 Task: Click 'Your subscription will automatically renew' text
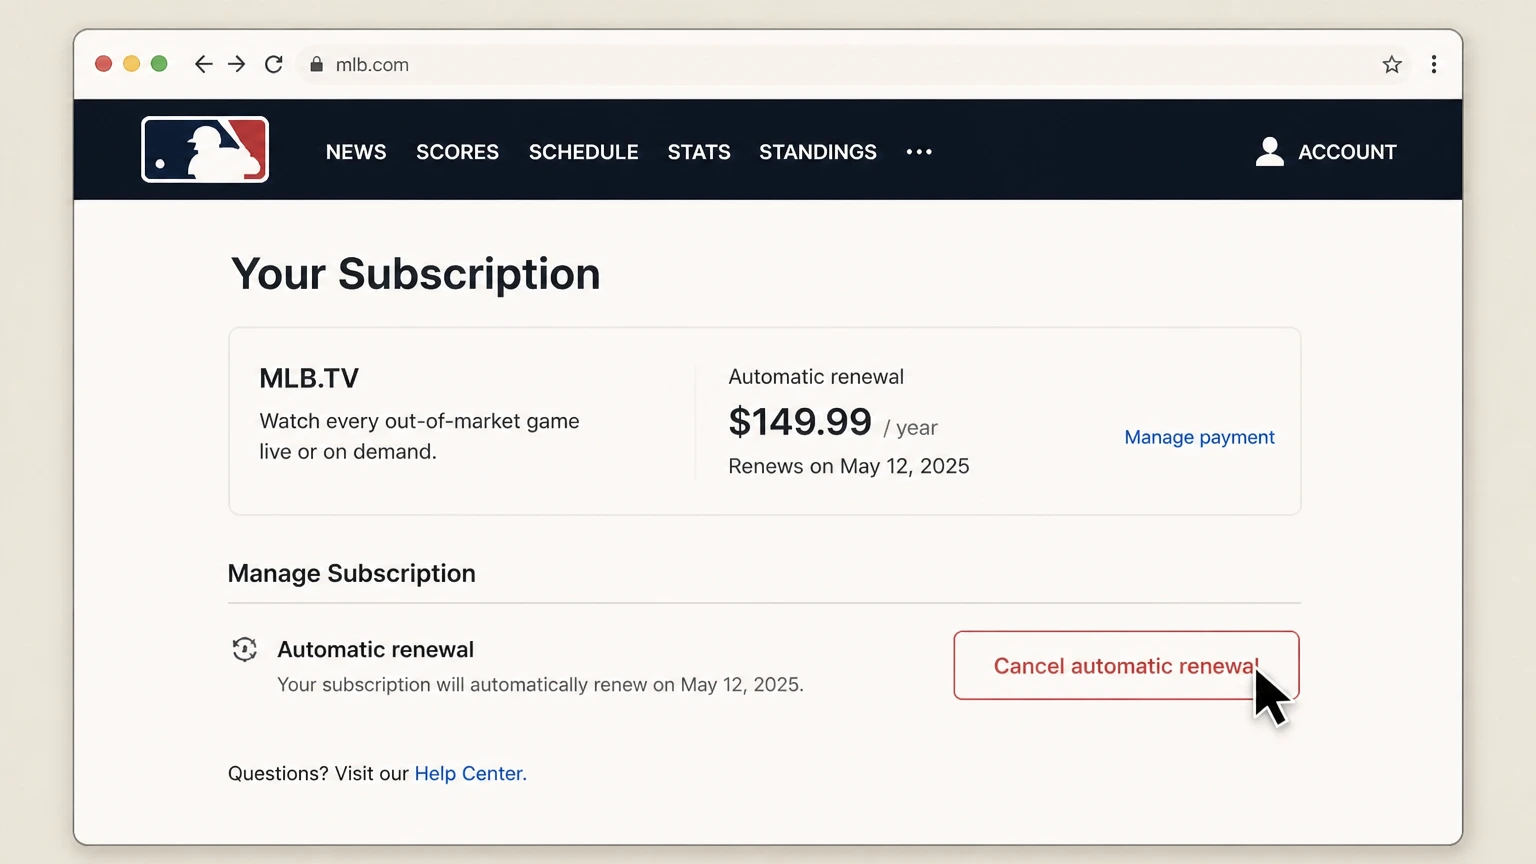click(540, 685)
